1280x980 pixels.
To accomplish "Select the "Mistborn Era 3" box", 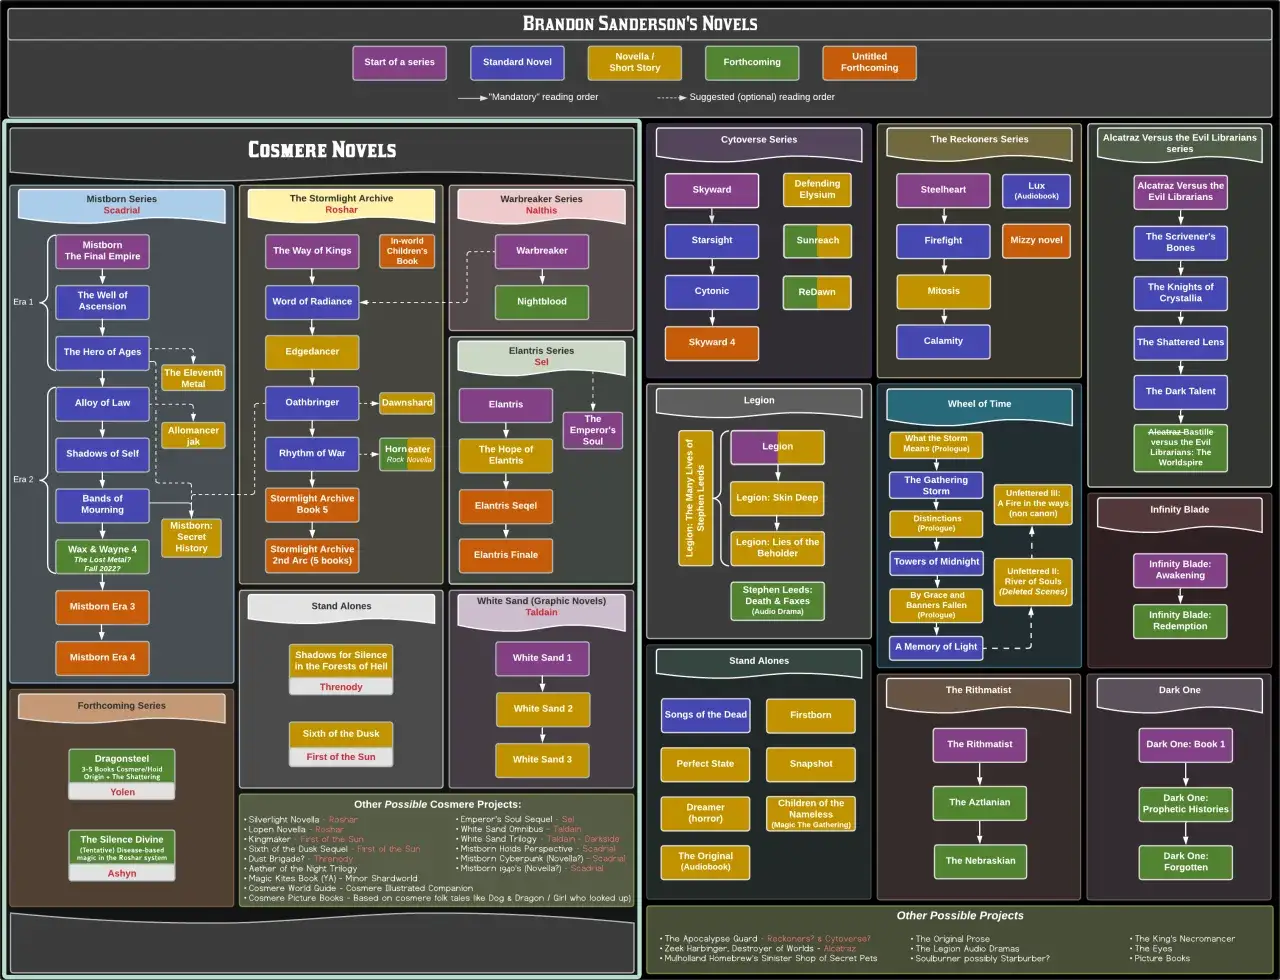I will pos(102,607).
